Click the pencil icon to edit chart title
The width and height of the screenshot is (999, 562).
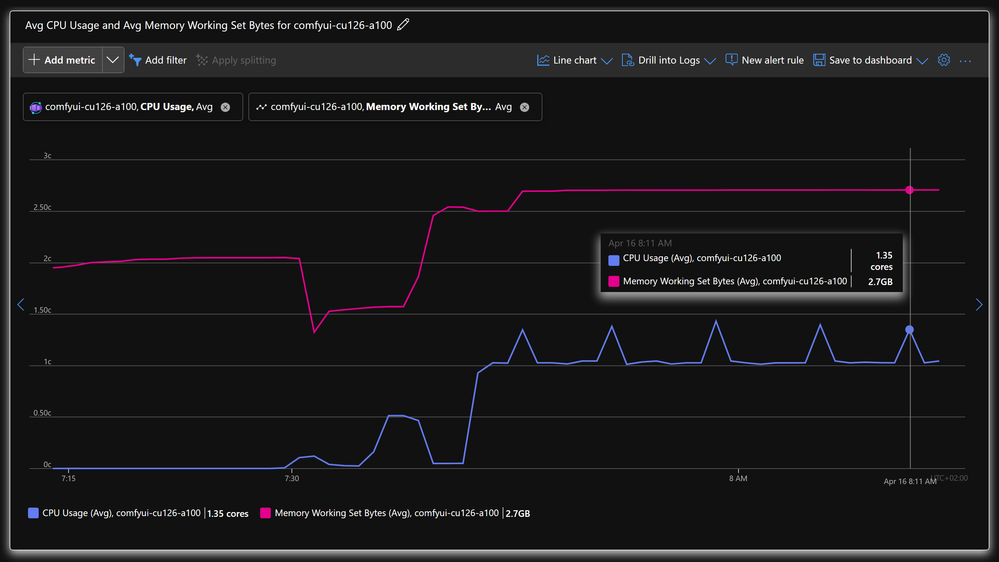coord(403,25)
